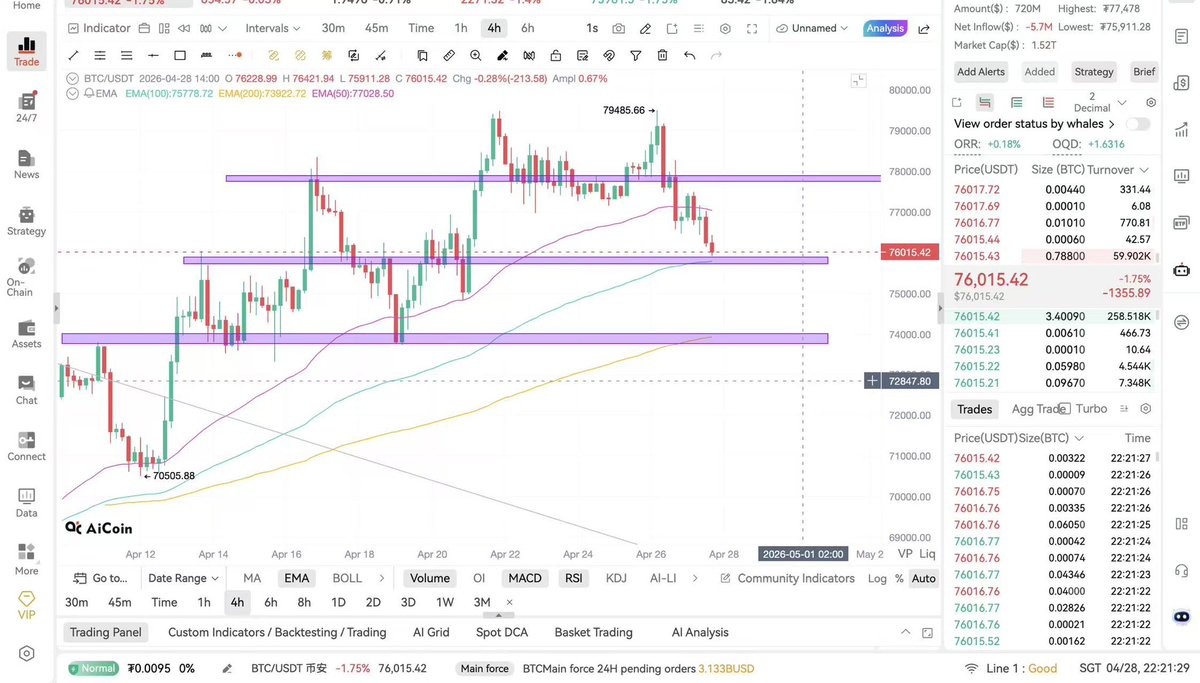1200x683 pixels.
Task: Click the delete drawings trash icon
Action: (x=663, y=56)
